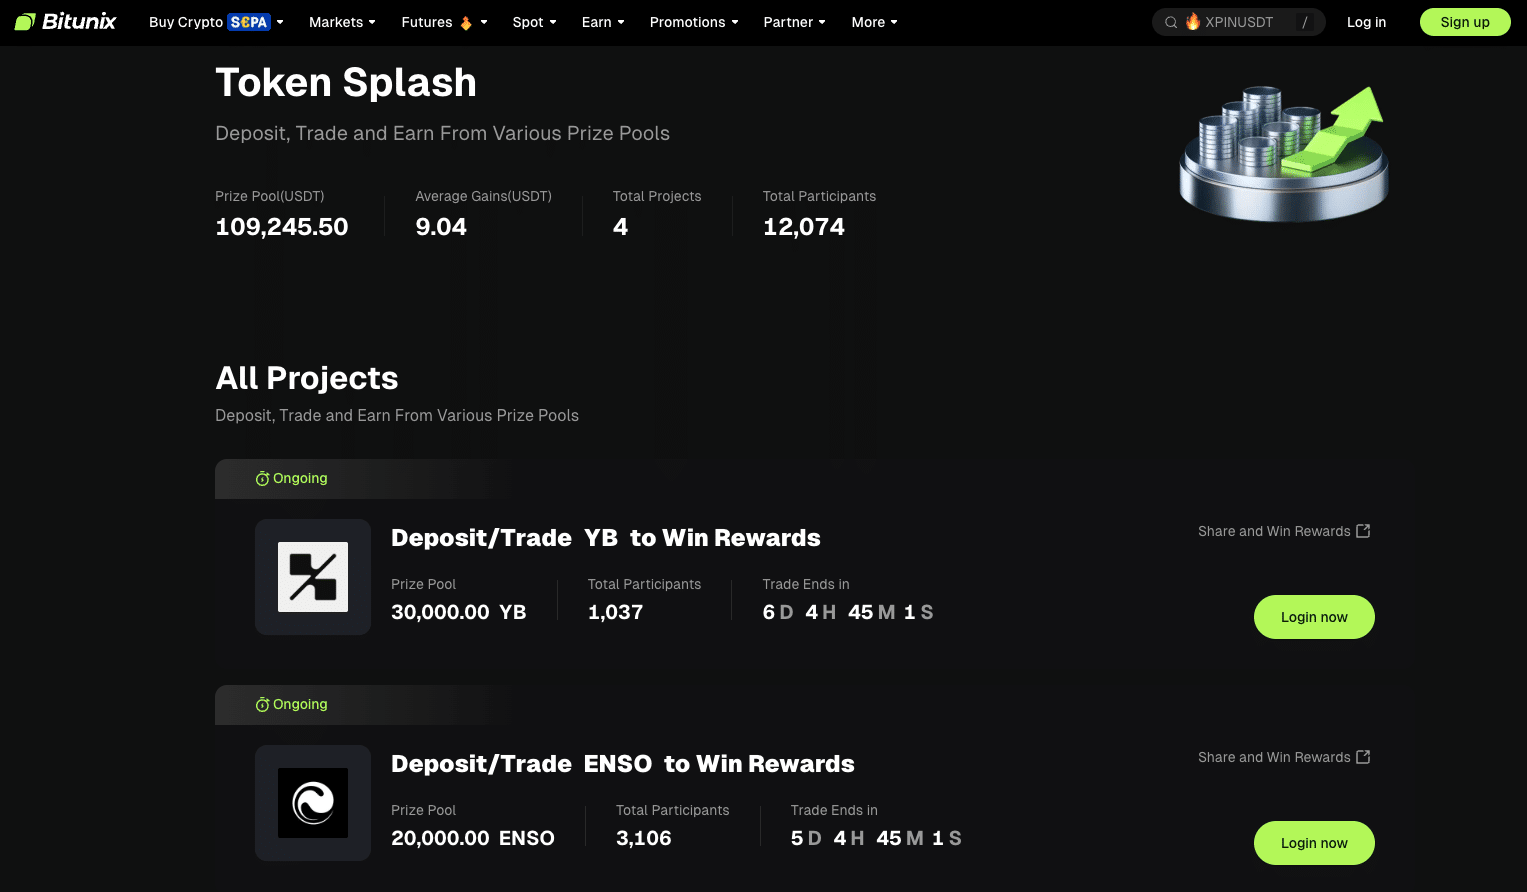
Task: Click Login now for ENSO project
Action: 1314,843
